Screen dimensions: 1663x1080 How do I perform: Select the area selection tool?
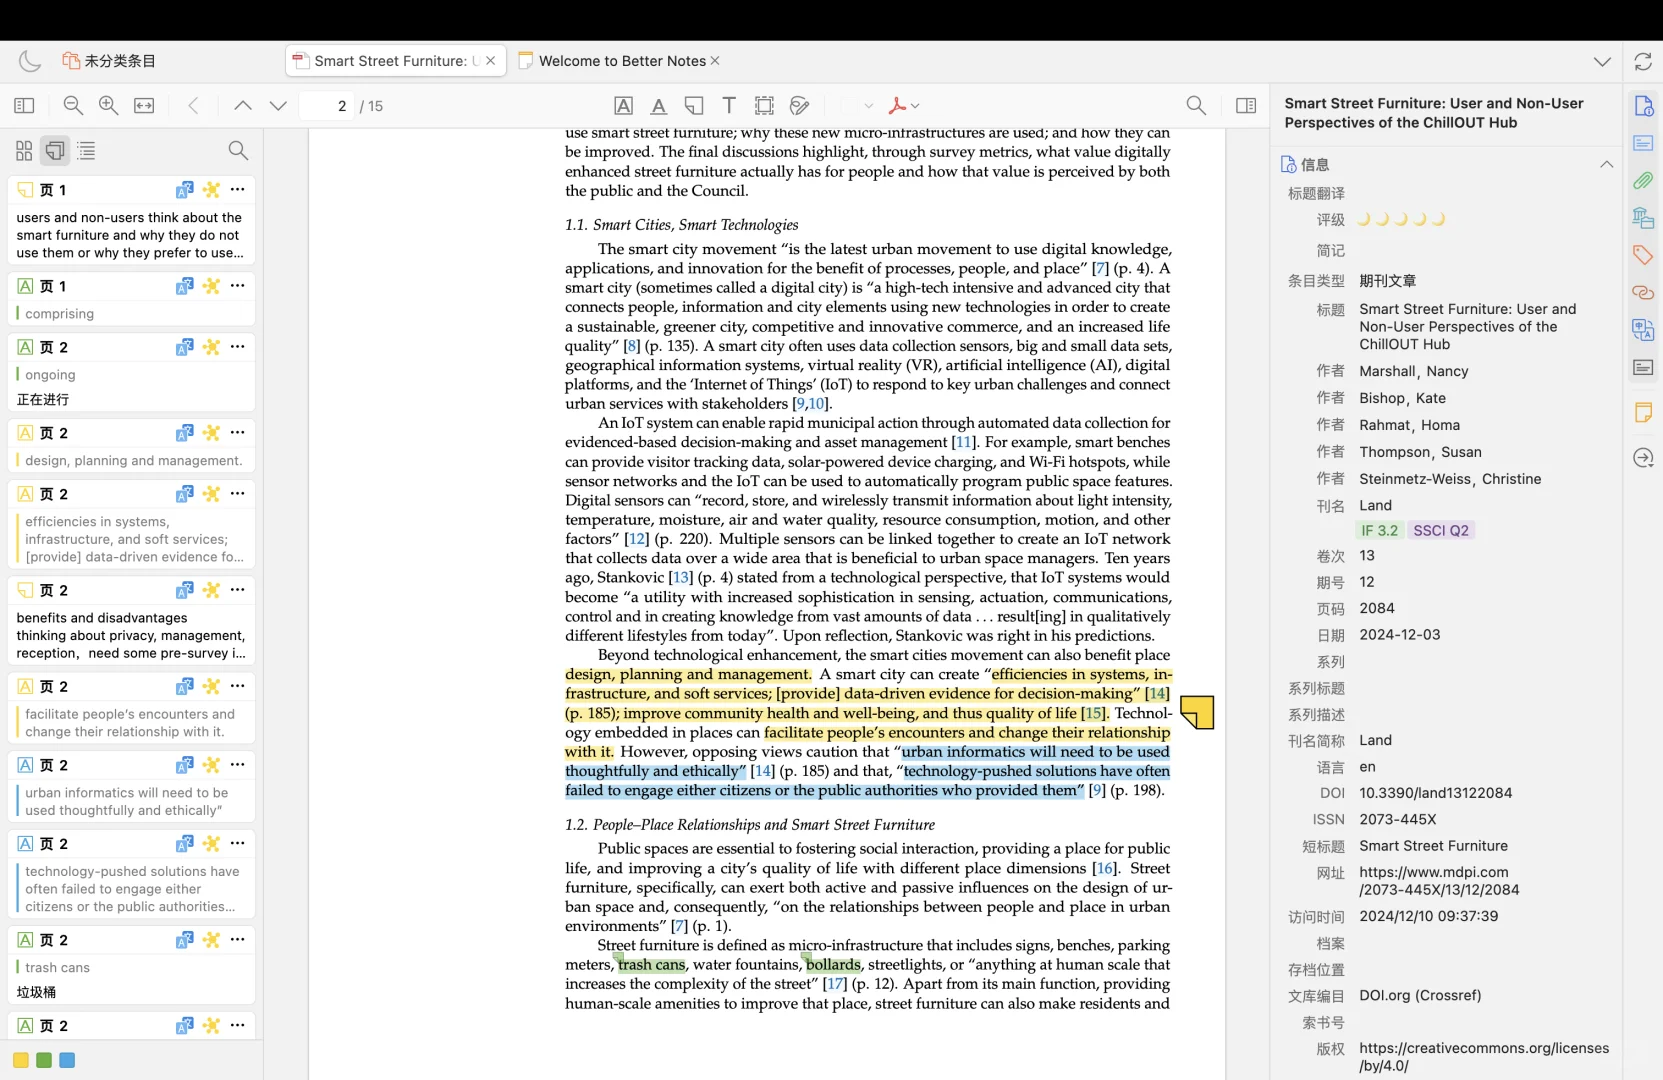pyautogui.click(x=764, y=105)
